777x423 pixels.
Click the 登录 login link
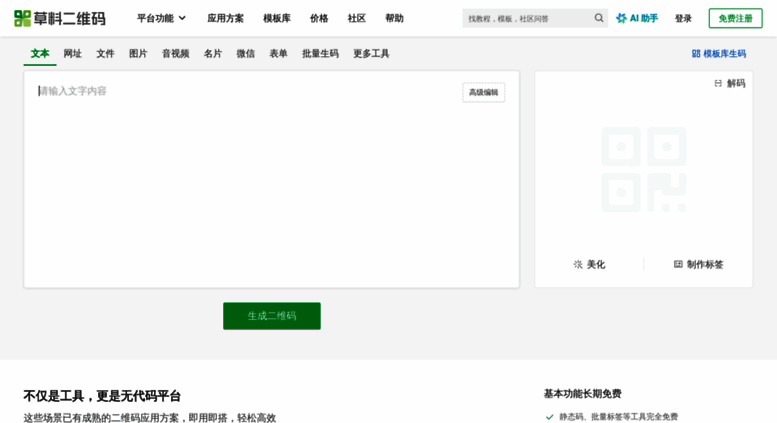click(x=683, y=18)
